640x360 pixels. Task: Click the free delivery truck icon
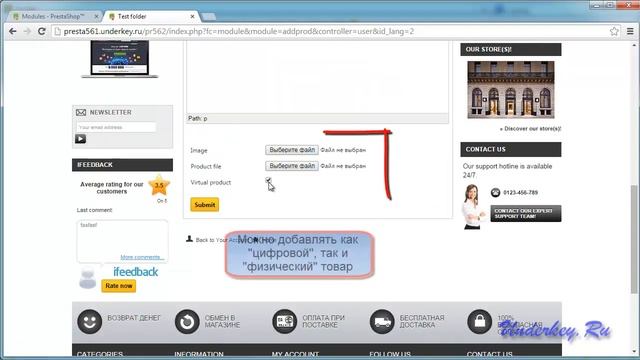click(x=382, y=322)
